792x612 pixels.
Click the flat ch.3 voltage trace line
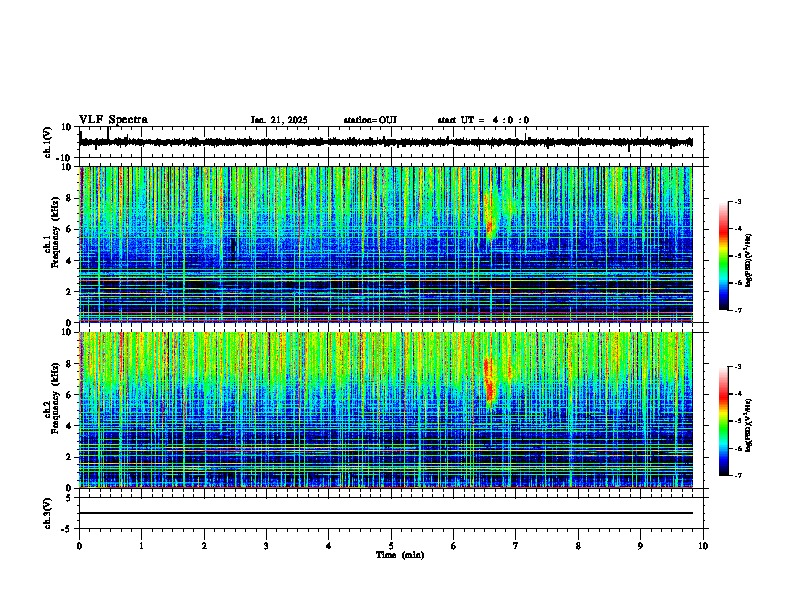tap(386, 513)
